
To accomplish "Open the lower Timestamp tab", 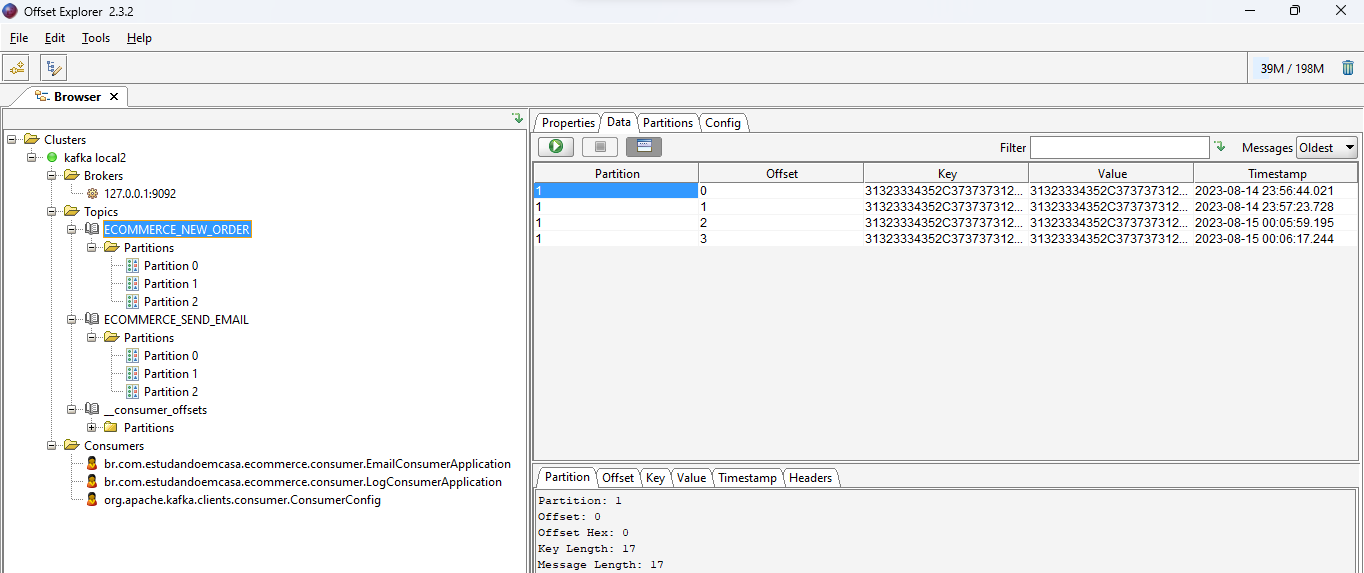I will (x=747, y=478).
